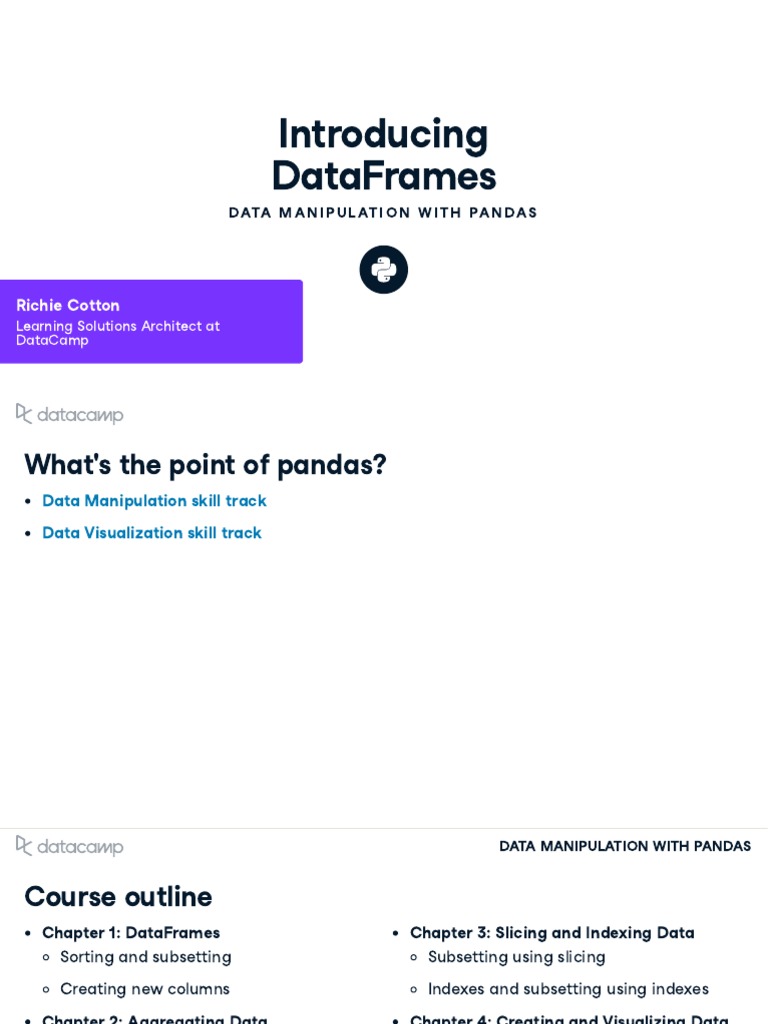768x1024 pixels.
Task: Click the datacamp logo on Course outline slide
Action: click(x=70, y=846)
